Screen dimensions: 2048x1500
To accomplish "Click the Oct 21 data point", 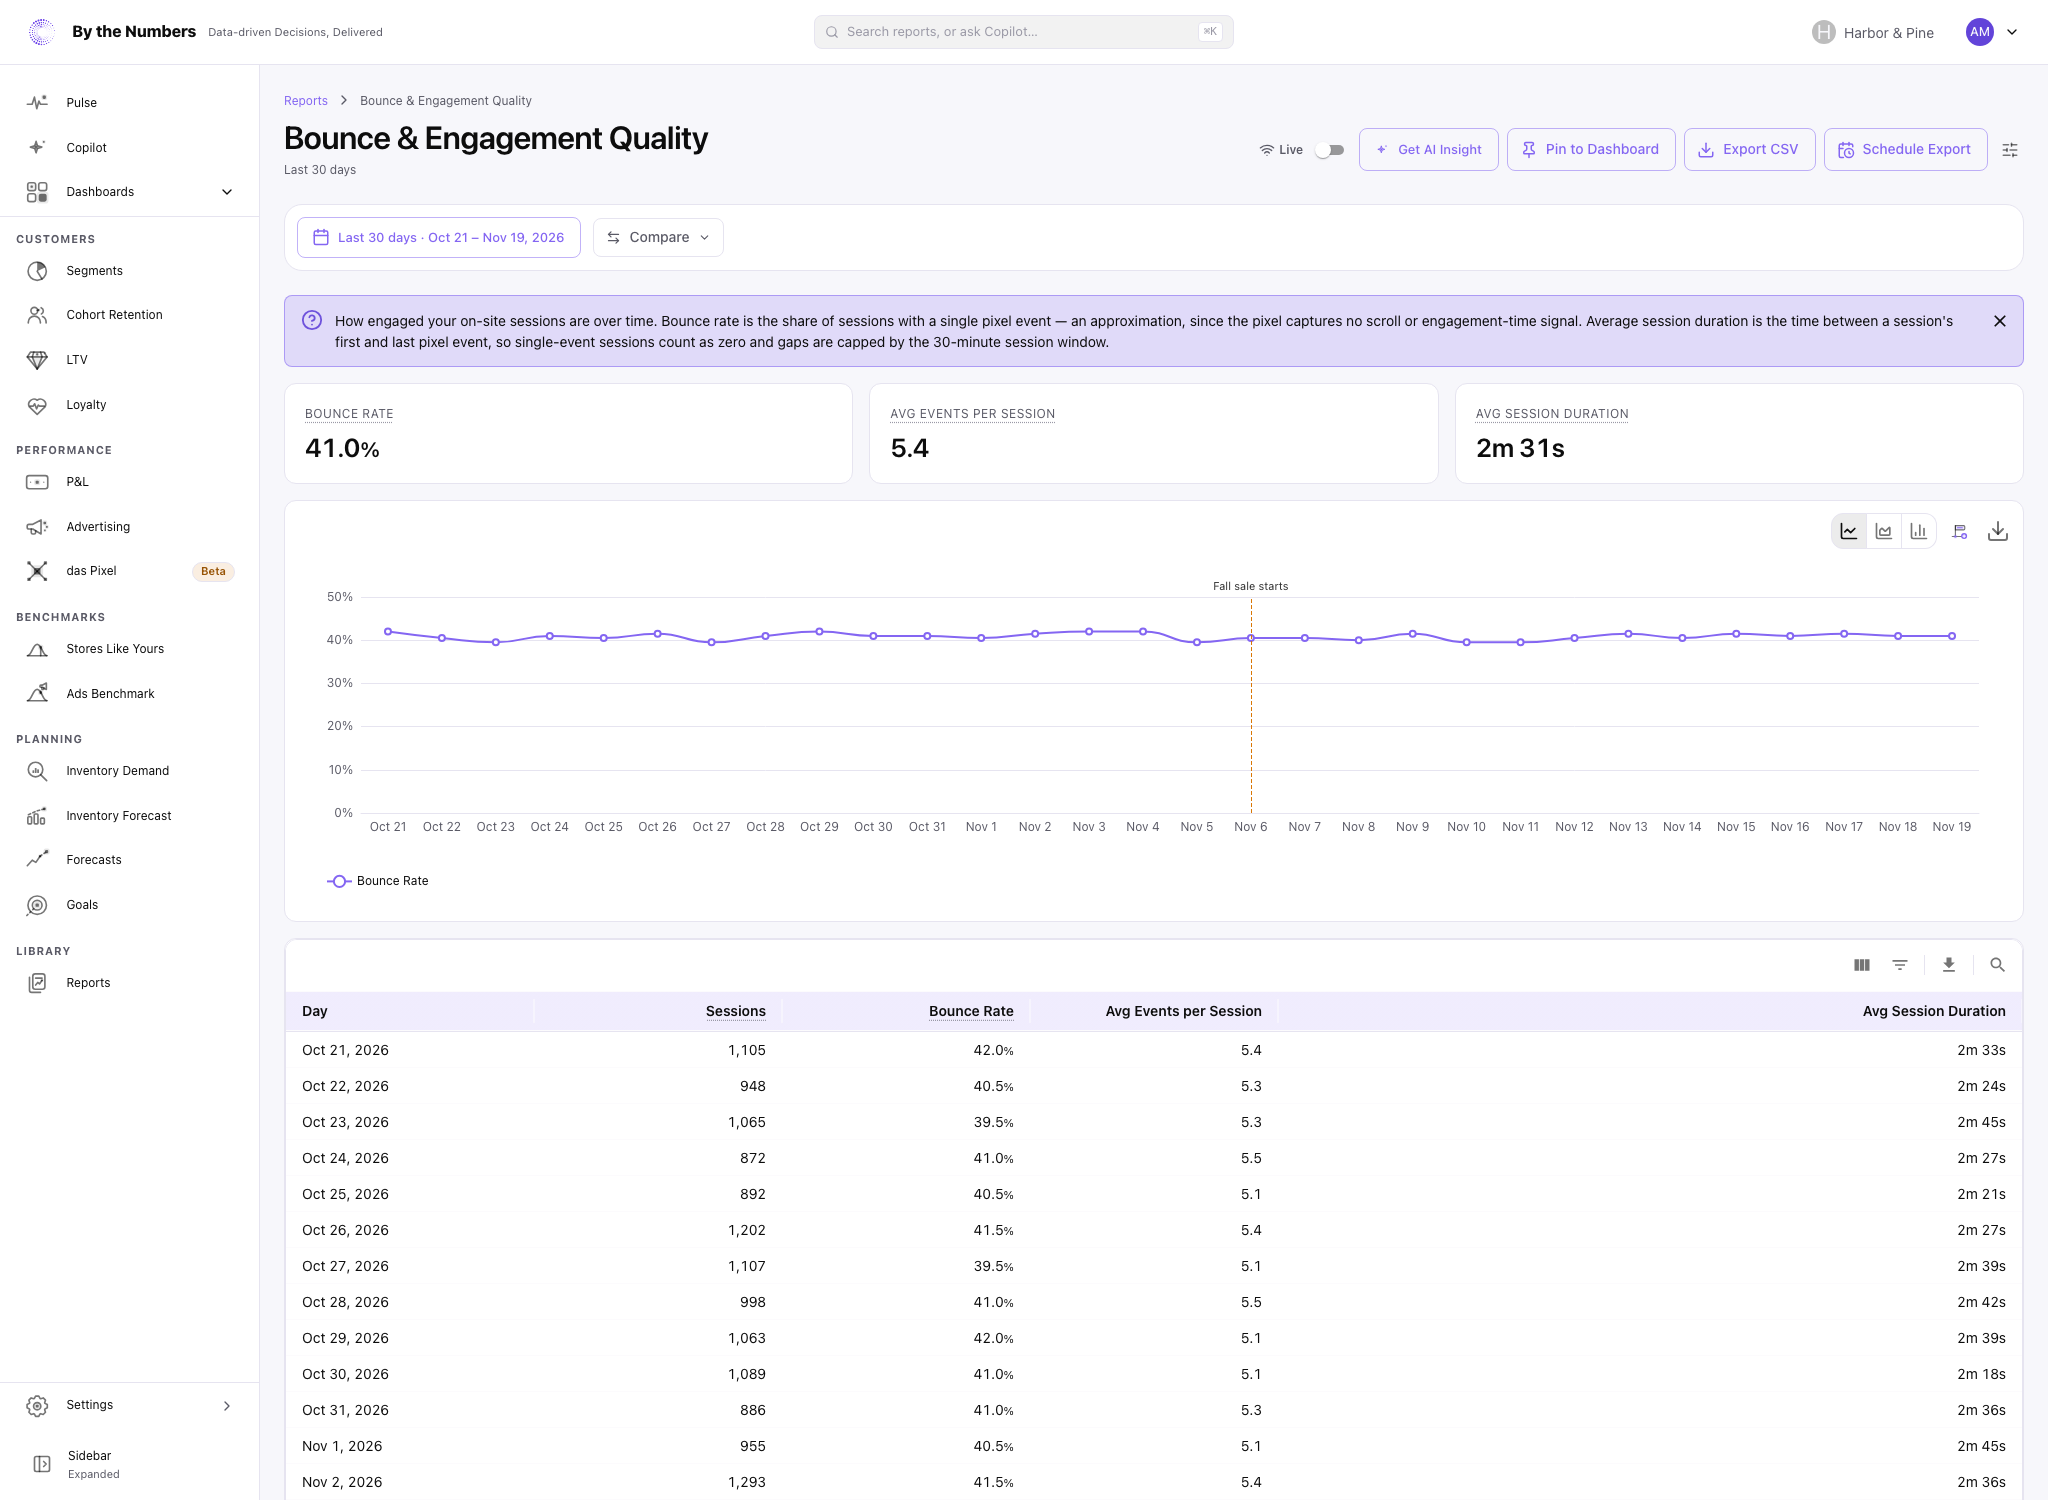I will tap(388, 632).
